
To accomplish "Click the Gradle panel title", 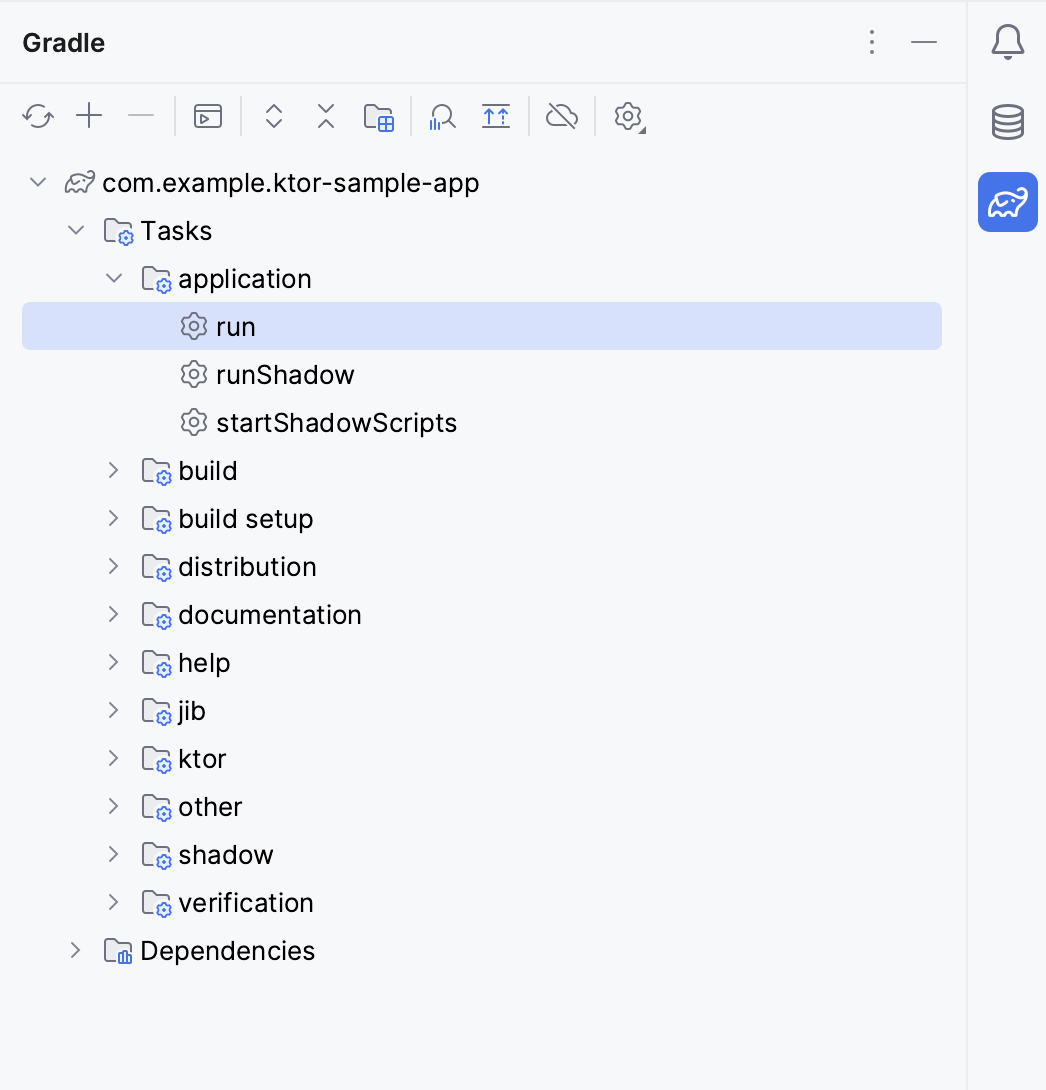I will (x=63, y=43).
